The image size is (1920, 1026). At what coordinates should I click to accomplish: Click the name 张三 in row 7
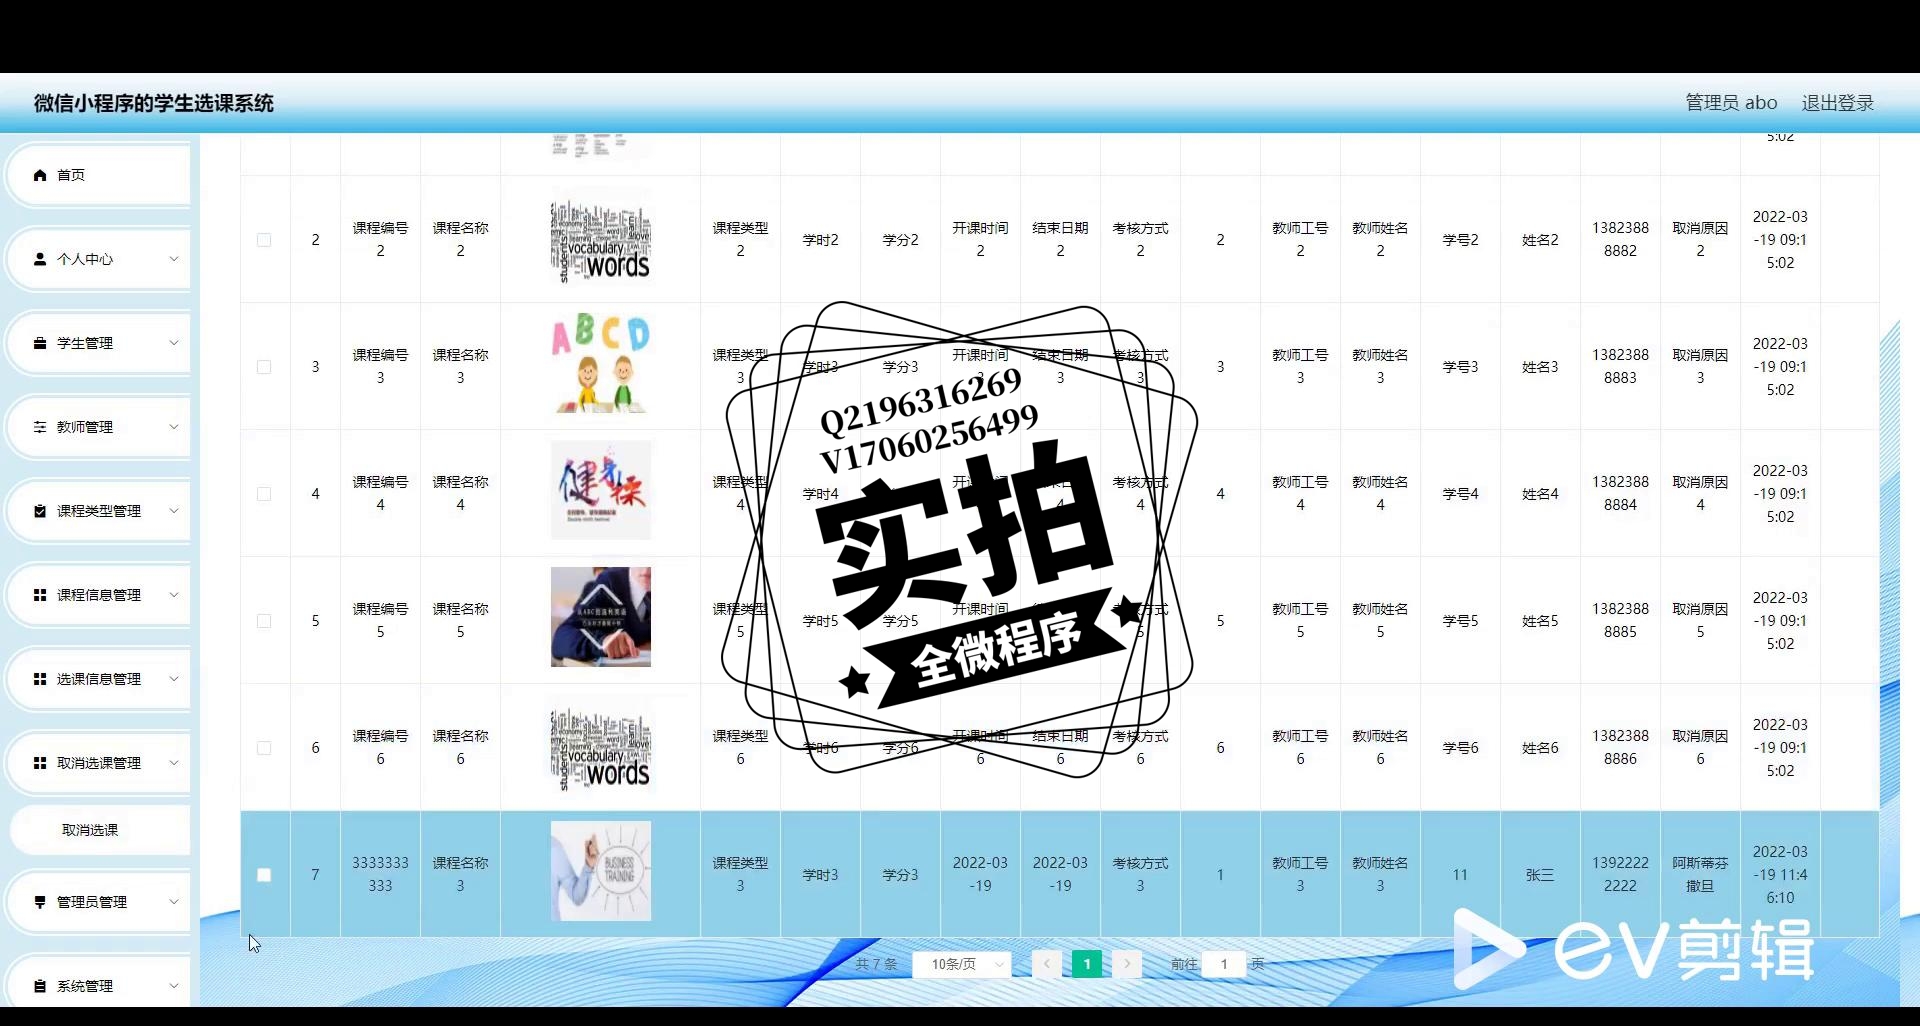(1540, 875)
